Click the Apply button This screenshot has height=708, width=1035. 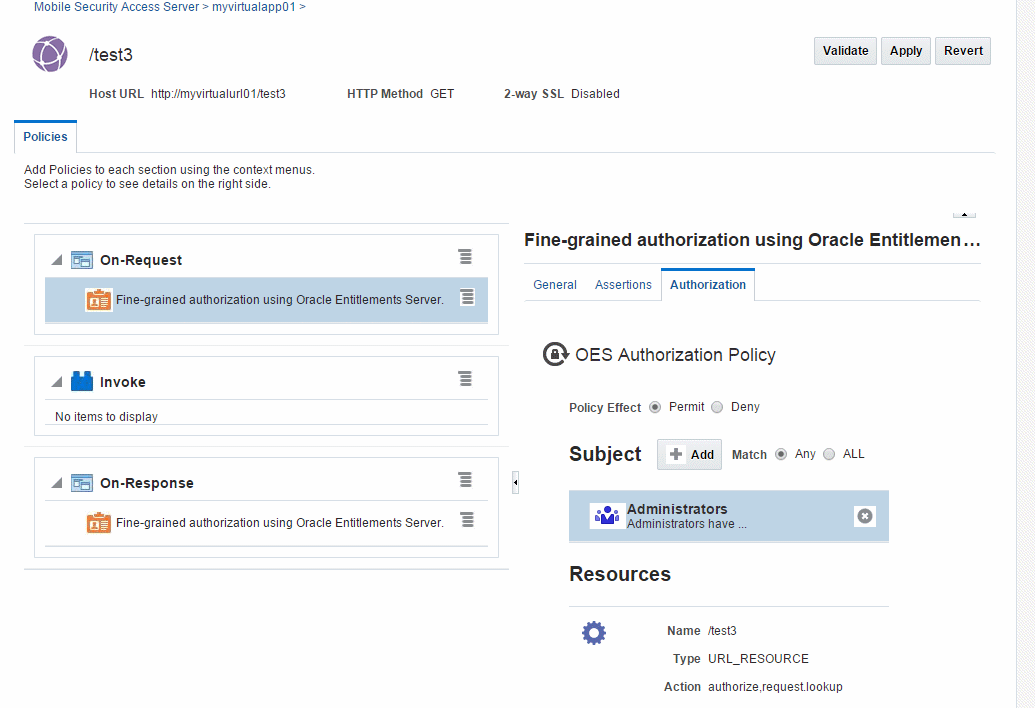[x=906, y=51]
